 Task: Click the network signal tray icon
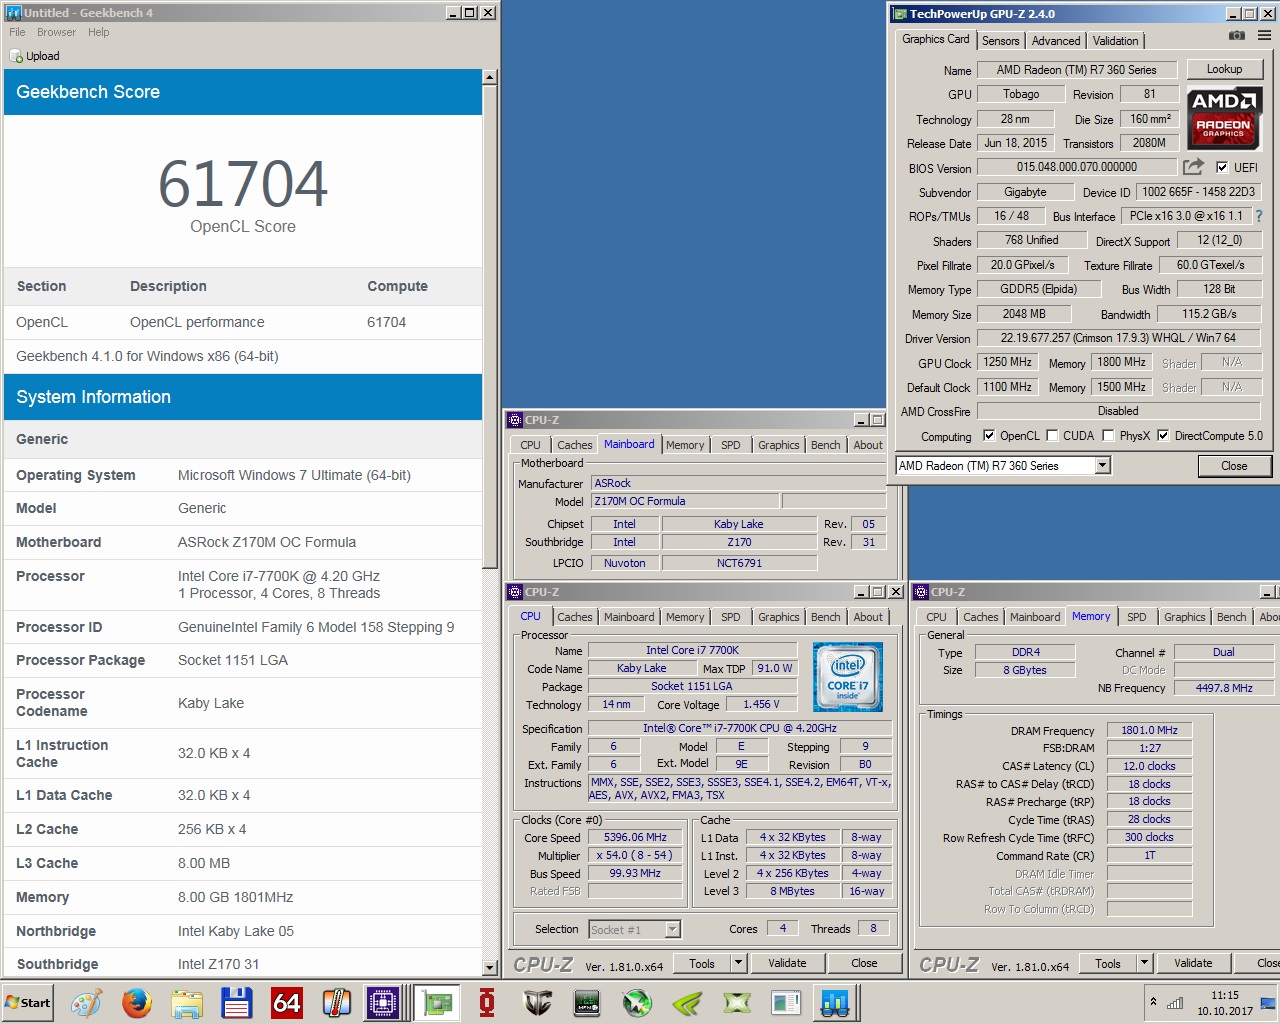[1175, 1003]
